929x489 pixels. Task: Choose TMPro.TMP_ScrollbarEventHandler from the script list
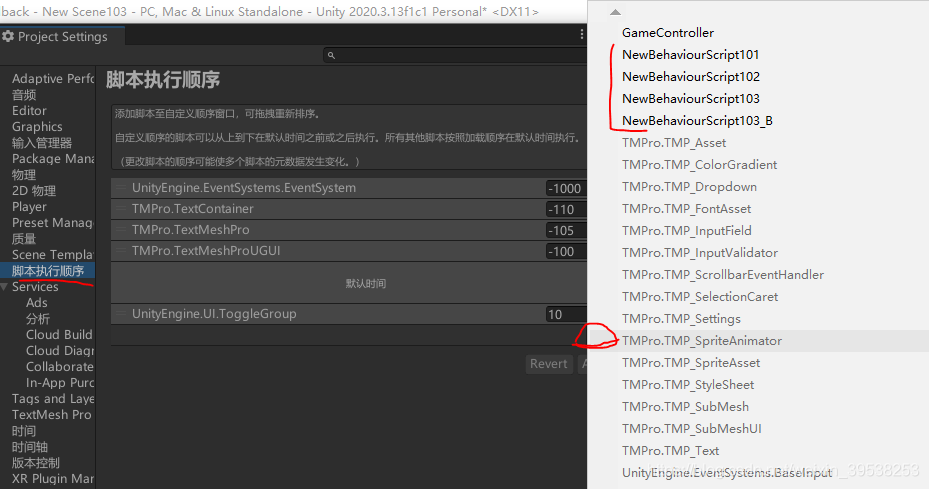[x=723, y=274]
